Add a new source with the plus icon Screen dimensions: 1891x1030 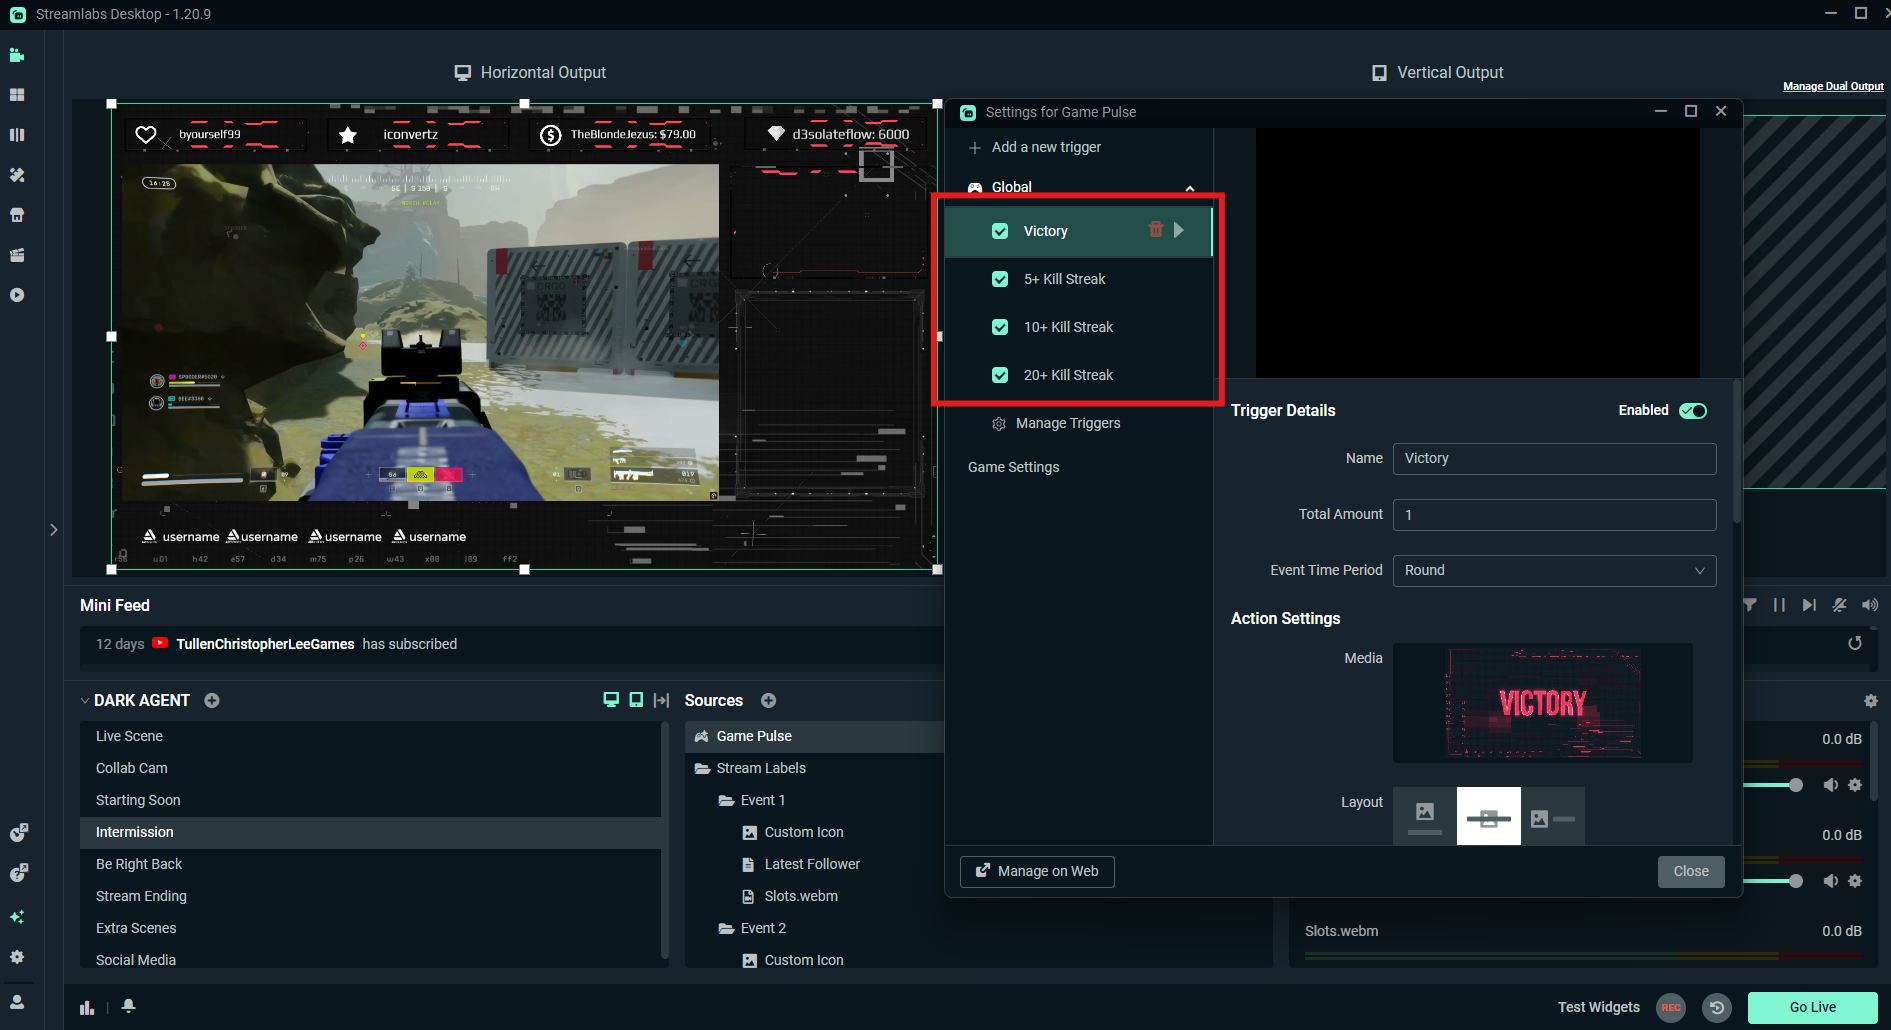pyautogui.click(x=768, y=700)
